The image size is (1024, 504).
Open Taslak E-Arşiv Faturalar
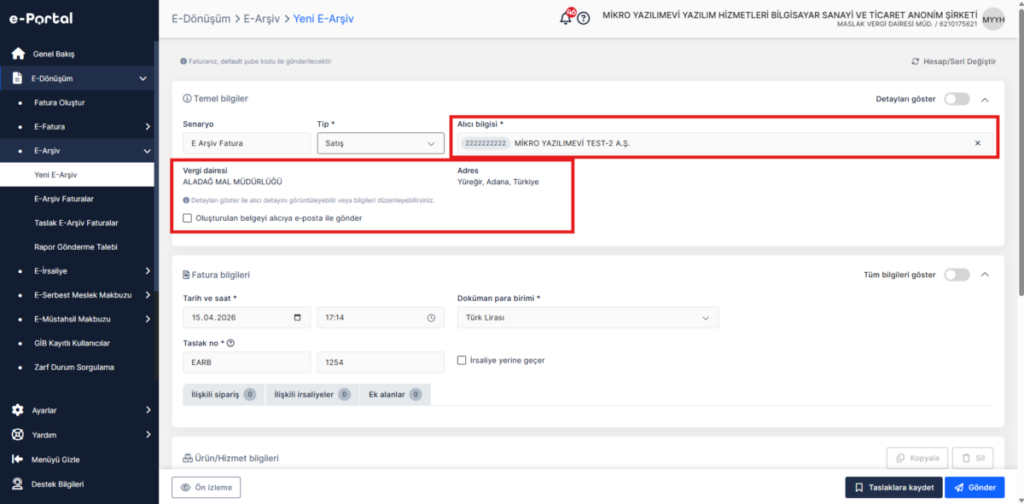coord(77,223)
